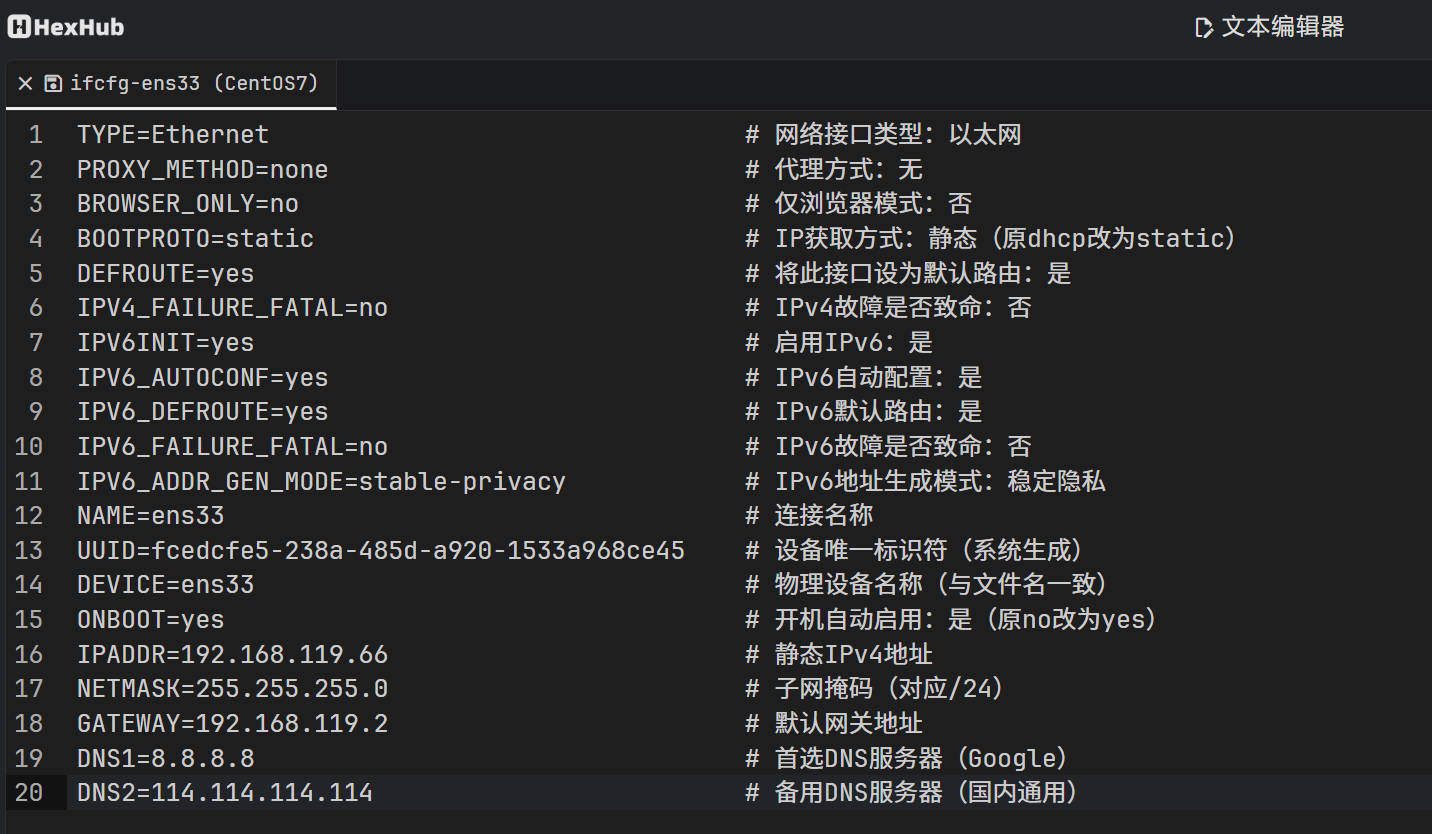
Task: Open the 文本编辑器 label at top right
Action: click(x=1283, y=27)
